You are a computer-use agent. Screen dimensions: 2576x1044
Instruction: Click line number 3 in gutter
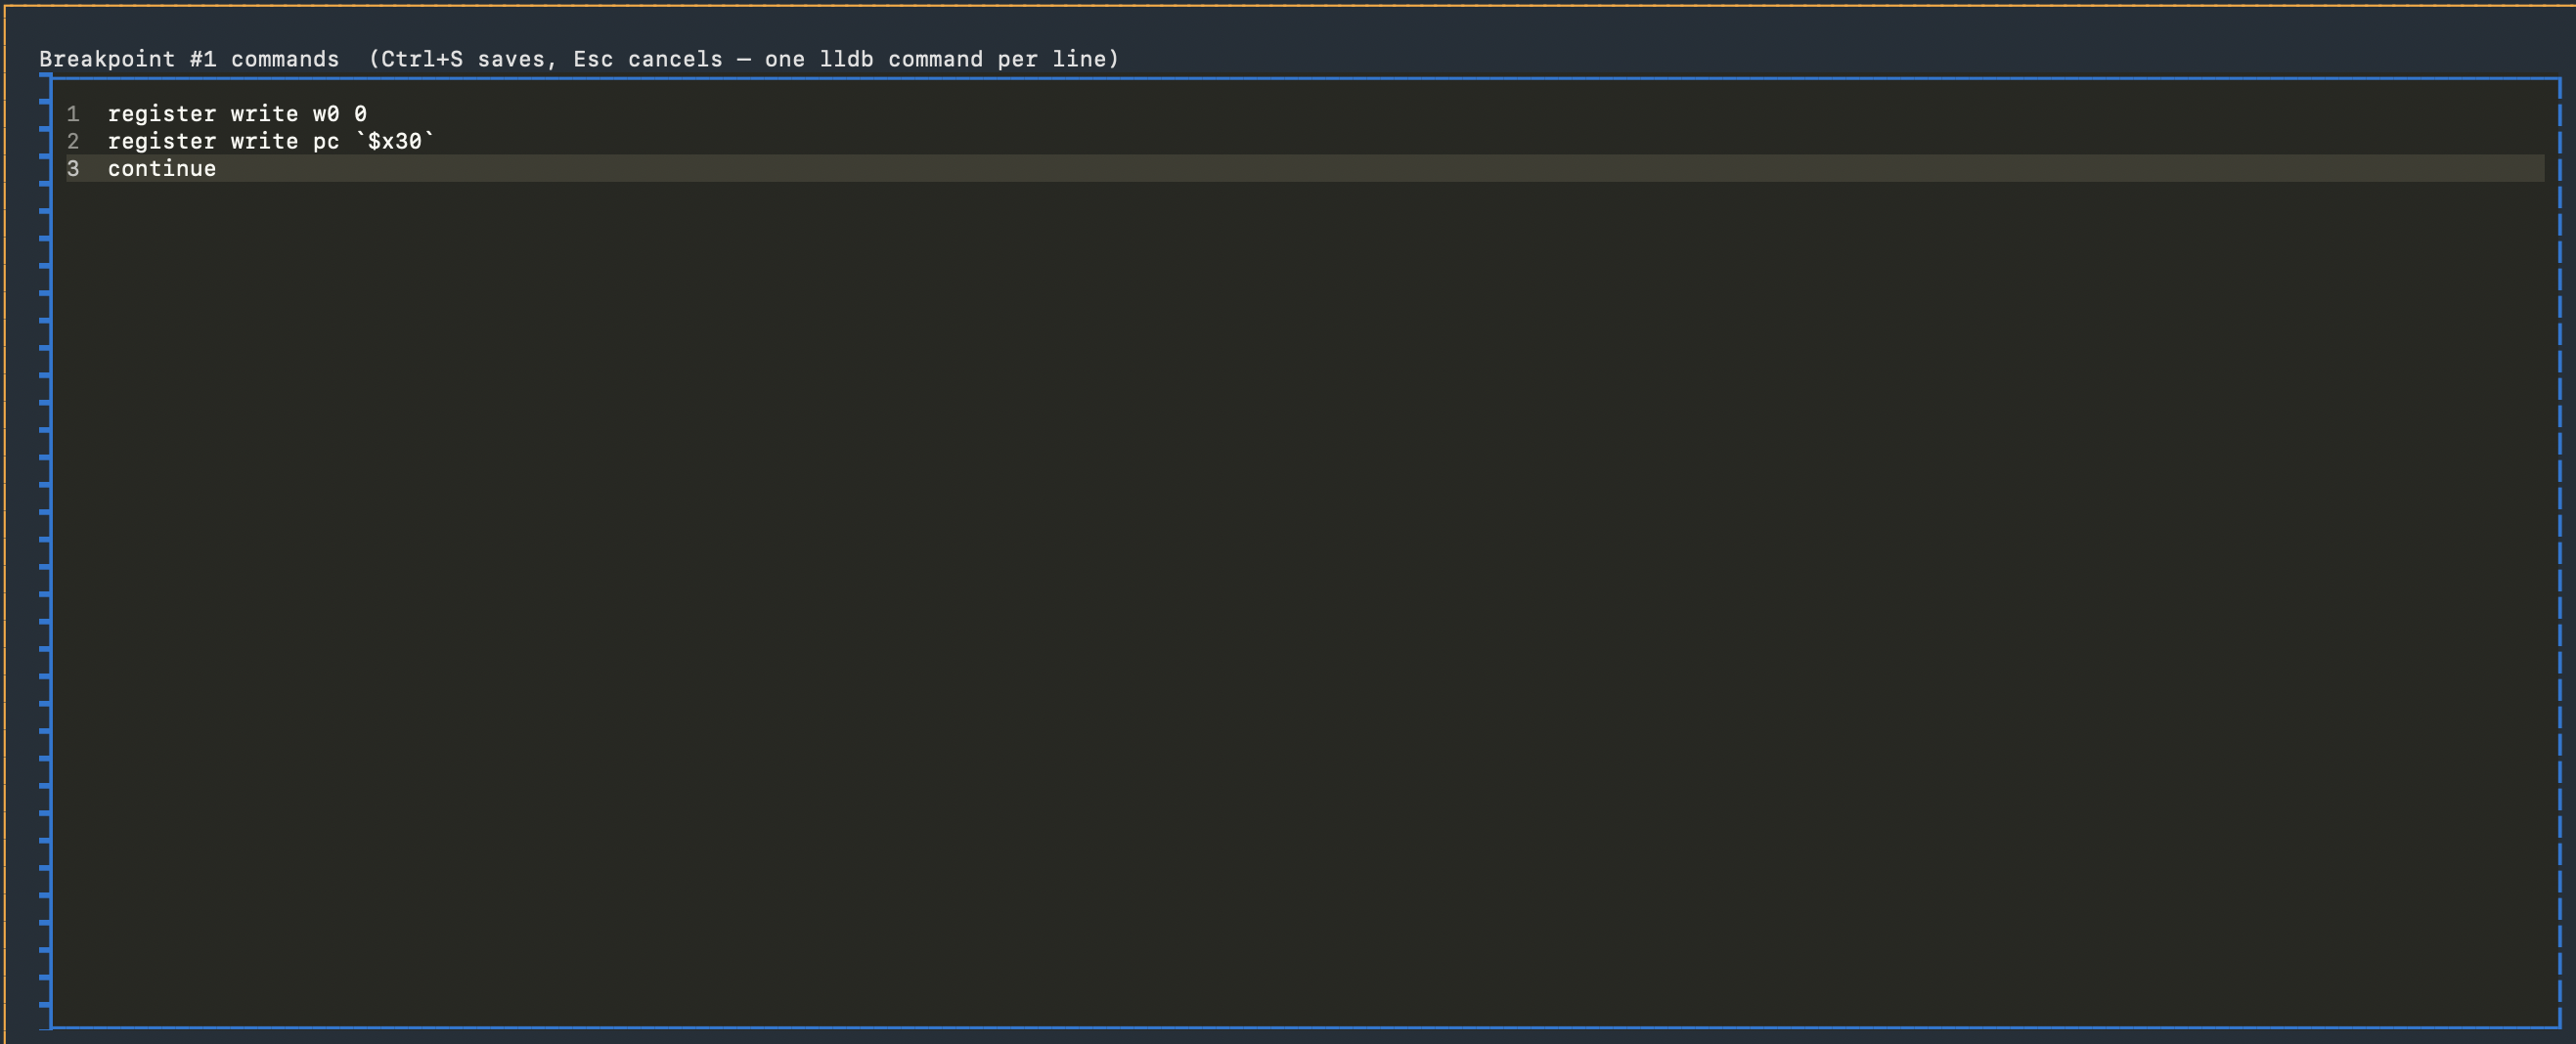[x=73, y=169]
